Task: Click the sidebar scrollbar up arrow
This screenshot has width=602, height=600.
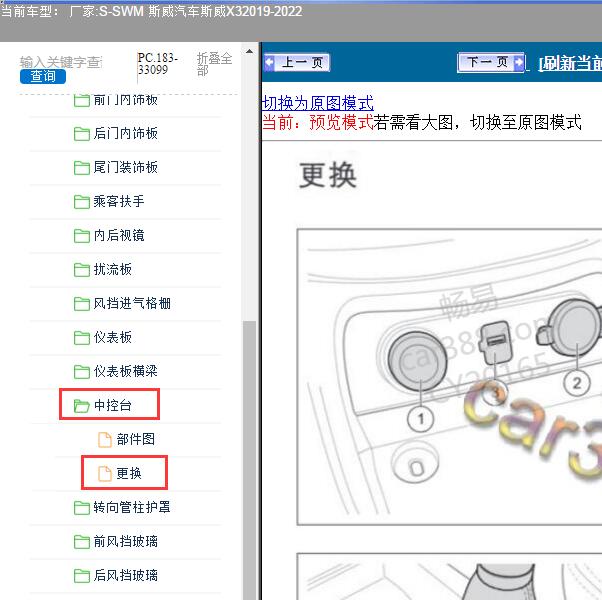Action: (x=249, y=51)
